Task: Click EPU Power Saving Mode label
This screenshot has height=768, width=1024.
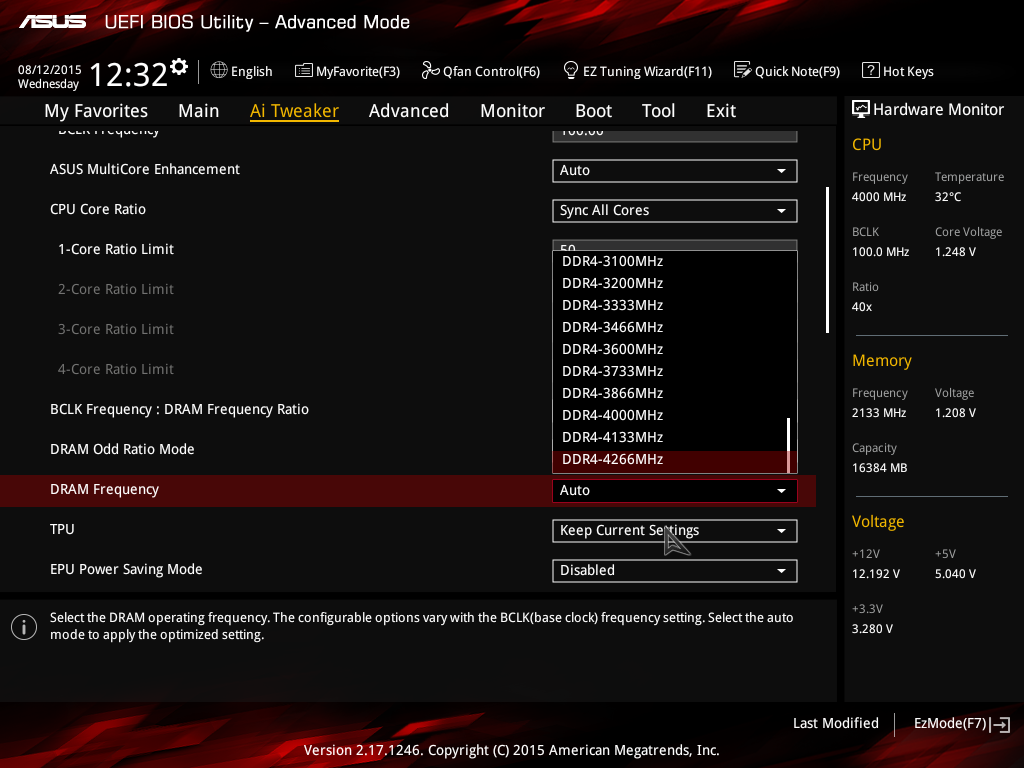Action: (126, 569)
